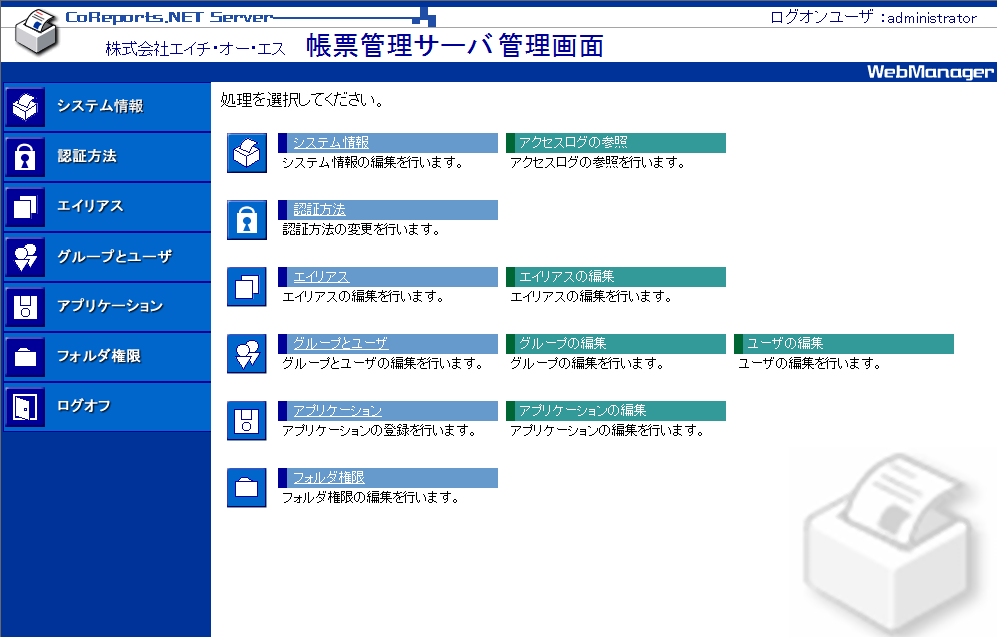Click the エイリアス sidebar icon
Image resolution: width=997 pixels, height=637 pixels.
pyautogui.click(x=25, y=207)
